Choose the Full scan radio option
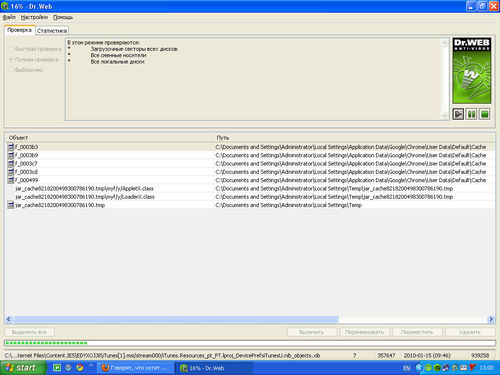 [11, 59]
